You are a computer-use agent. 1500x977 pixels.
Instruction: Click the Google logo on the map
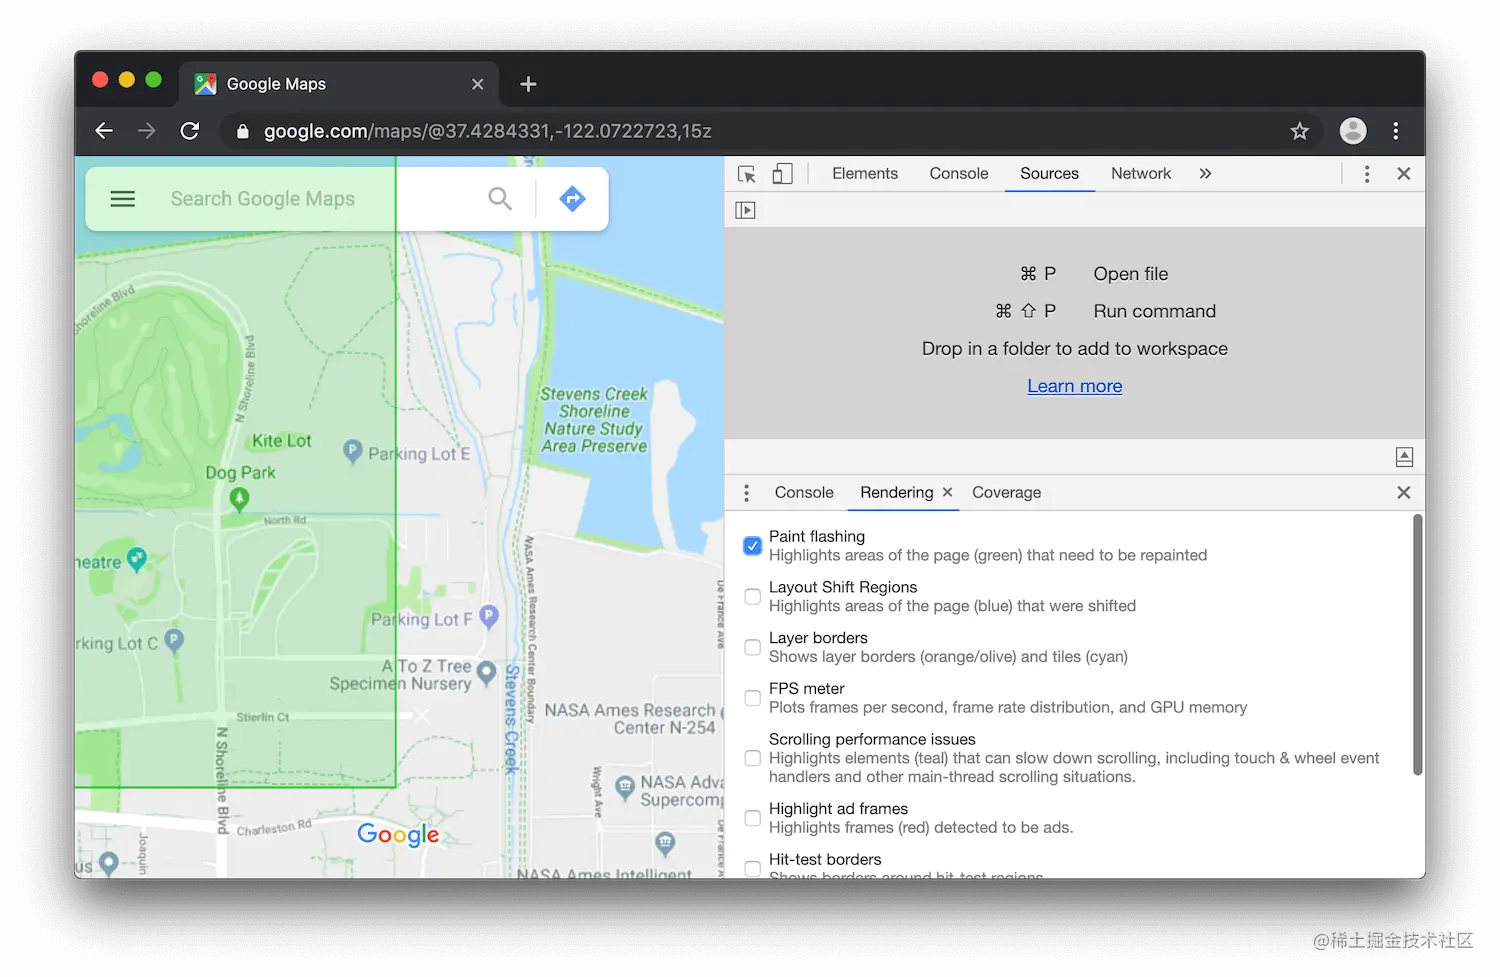click(398, 834)
